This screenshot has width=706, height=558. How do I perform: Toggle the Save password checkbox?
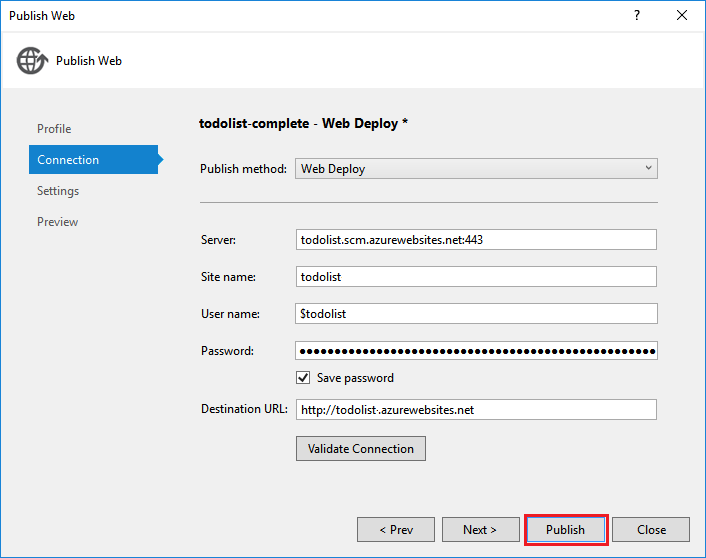coord(303,378)
